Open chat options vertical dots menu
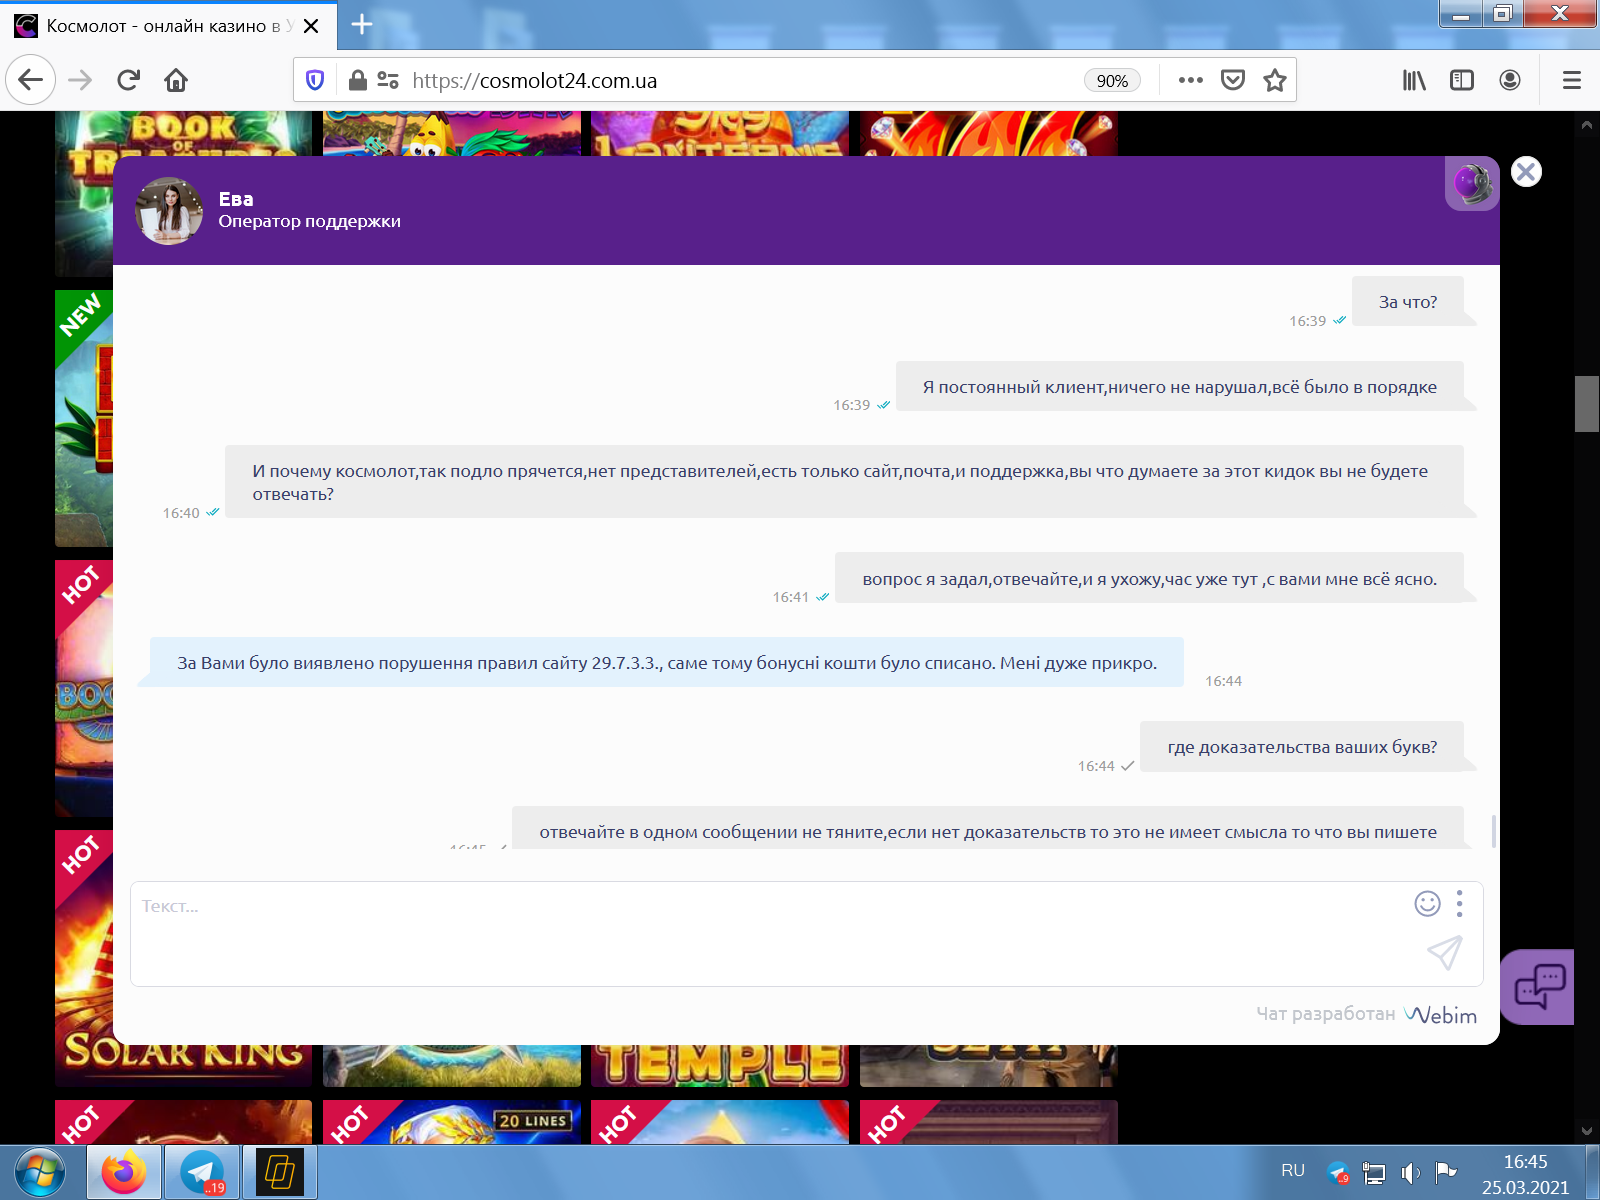Viewport: 1600px width, 1200px height. coord(1460,904)
